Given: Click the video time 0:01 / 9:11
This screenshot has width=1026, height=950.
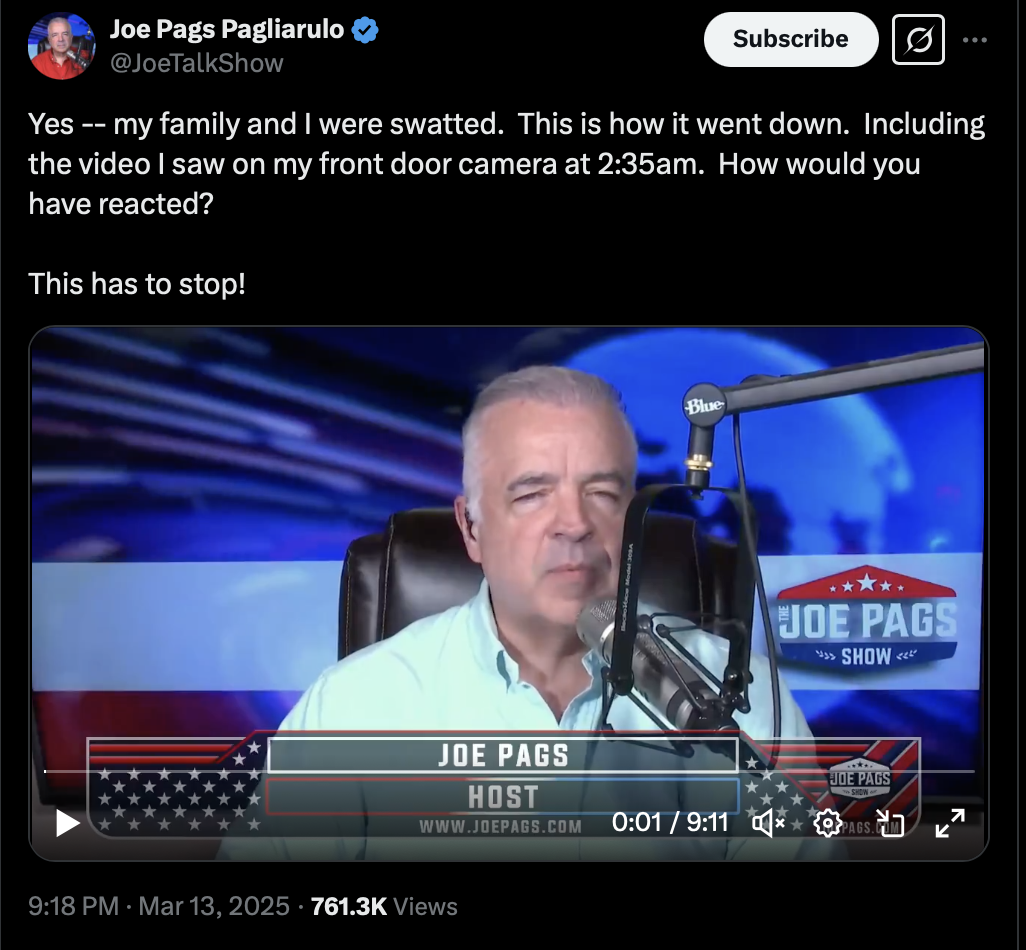Looking at the screenshot, I should point(670,822).
